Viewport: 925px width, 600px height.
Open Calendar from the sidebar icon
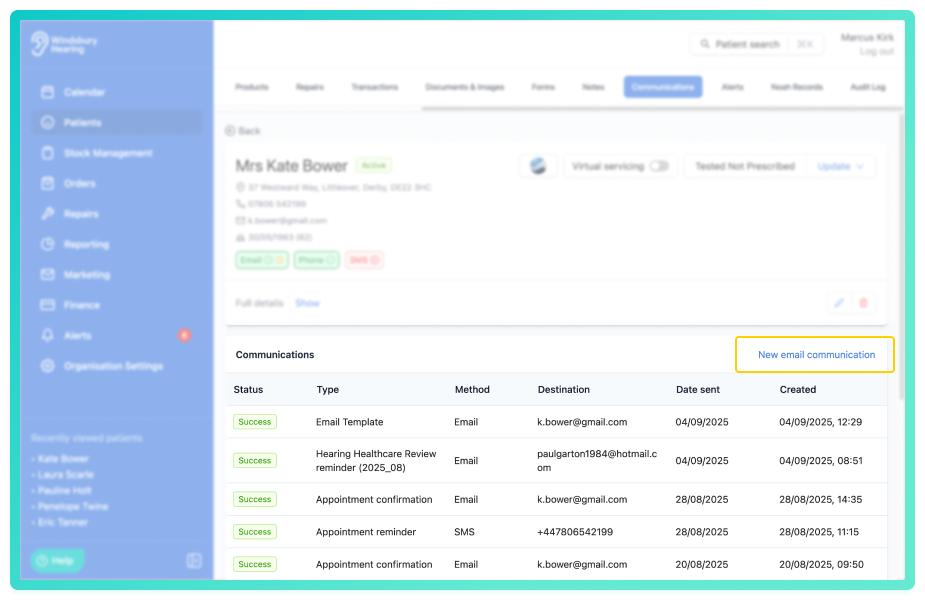[x=48, y=92]
